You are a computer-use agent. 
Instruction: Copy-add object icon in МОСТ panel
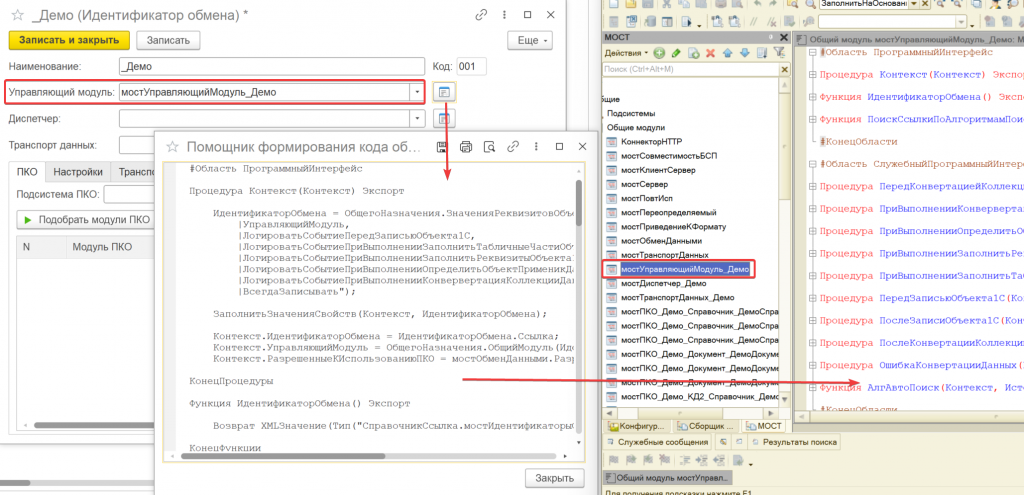694,53
